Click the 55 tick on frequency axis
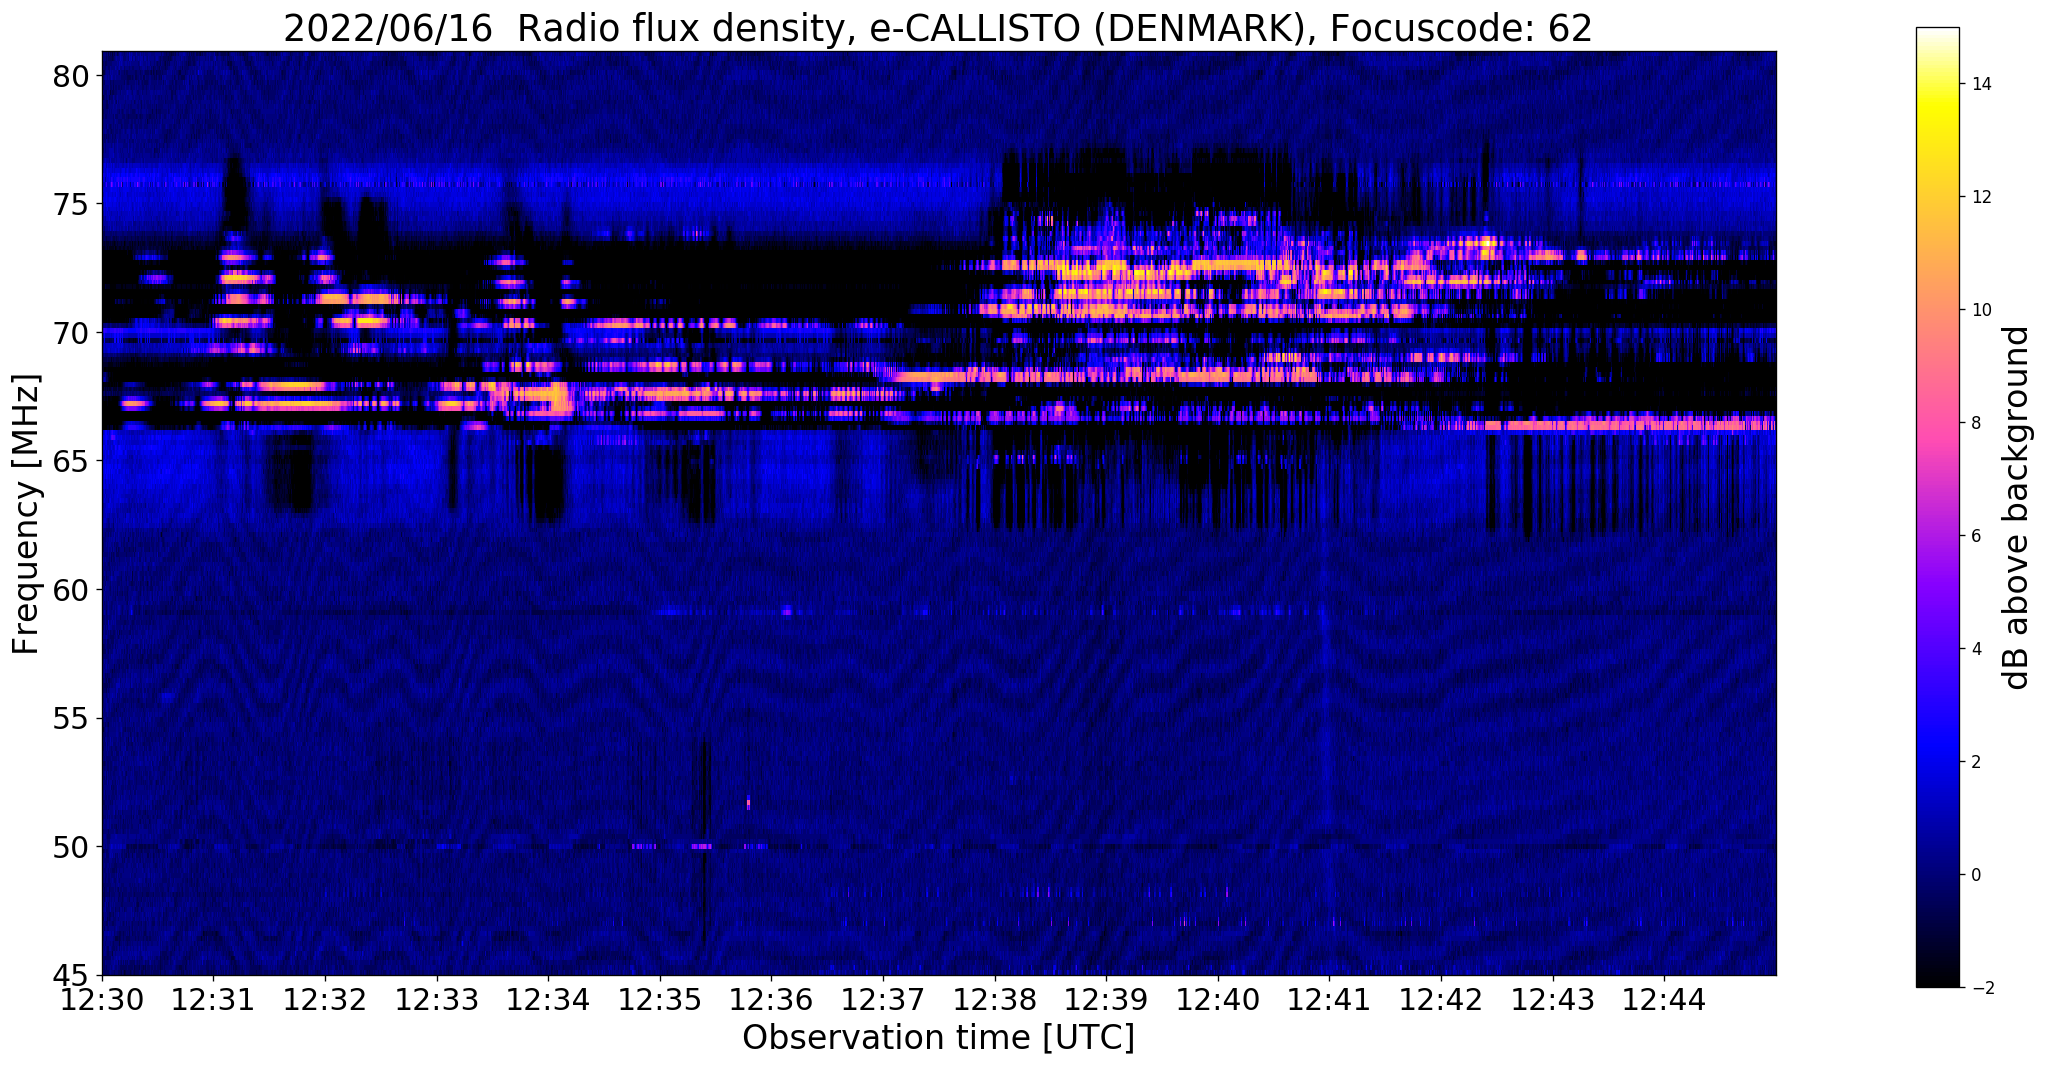 click(71, 719)
